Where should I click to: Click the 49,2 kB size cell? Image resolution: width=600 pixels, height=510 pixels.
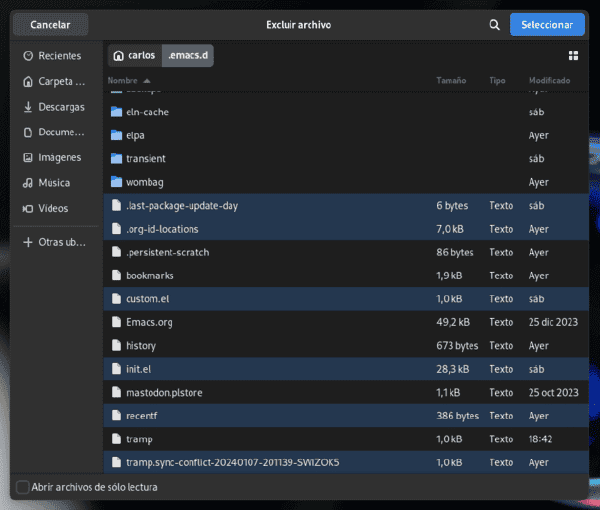coord(453,322)
